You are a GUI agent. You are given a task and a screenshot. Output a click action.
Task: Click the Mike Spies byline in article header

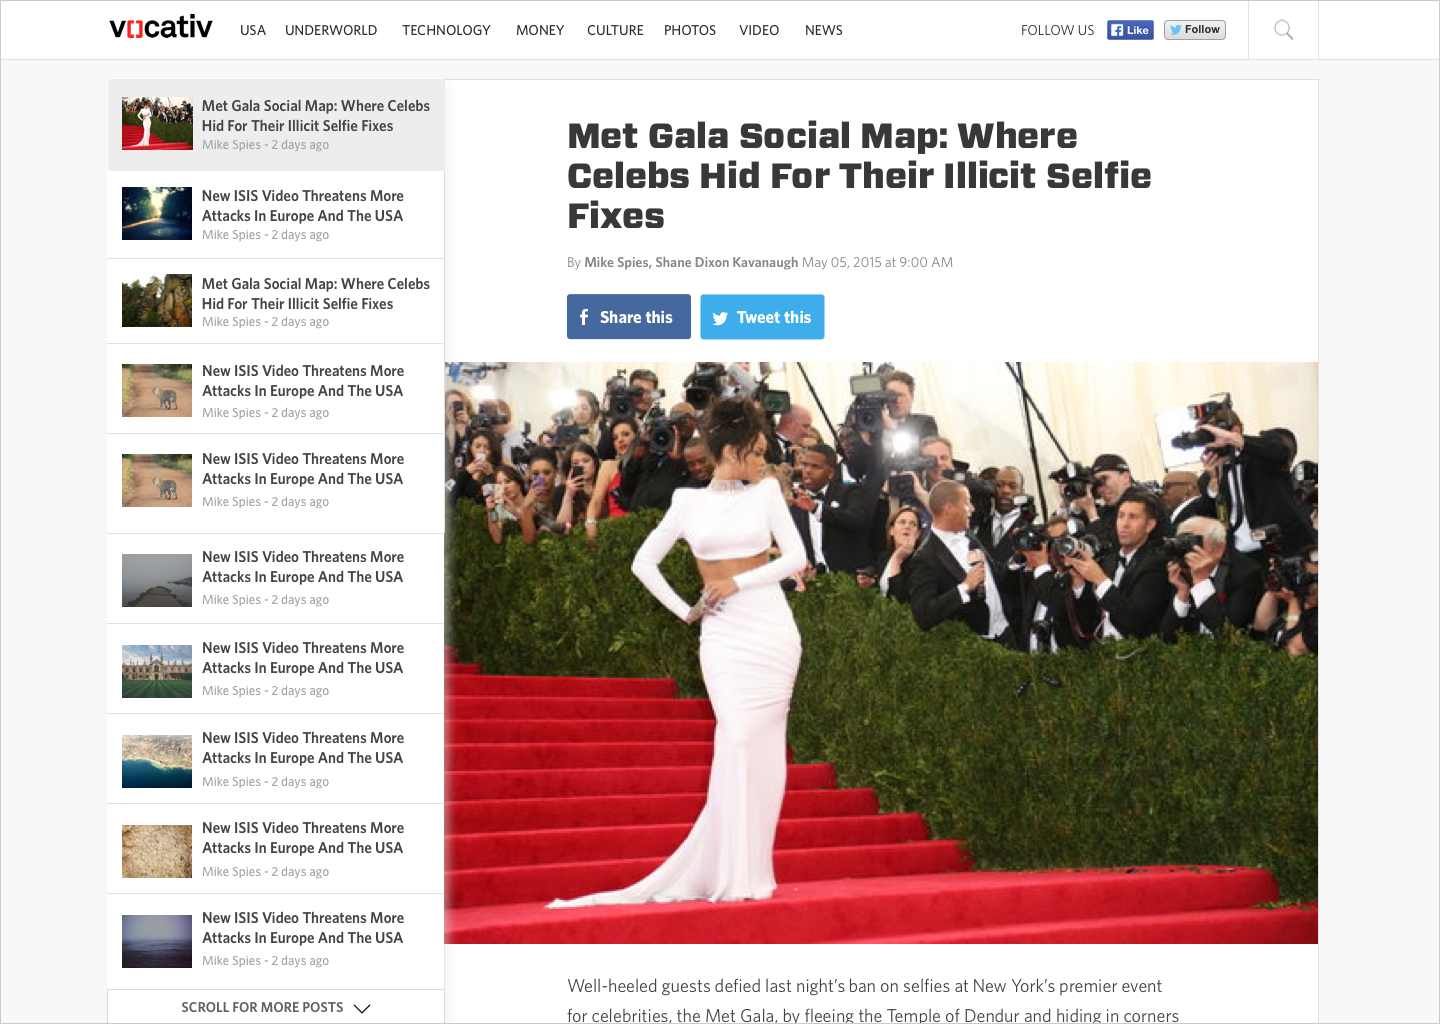[x=615, y=262]
